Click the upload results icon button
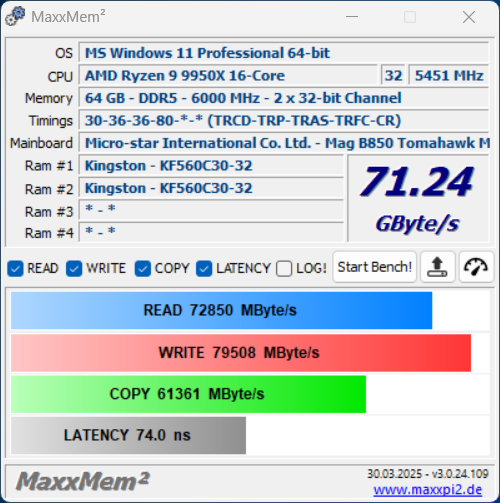The width and height of the screenshot is (500, 503). [438, 267]
